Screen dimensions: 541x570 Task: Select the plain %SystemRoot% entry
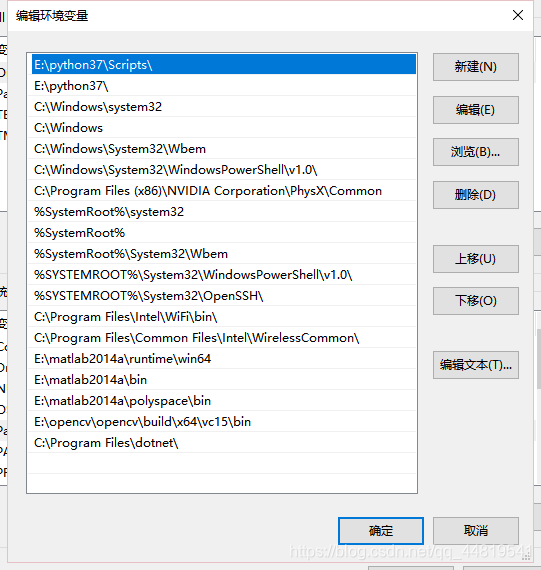tap(222, 233)
